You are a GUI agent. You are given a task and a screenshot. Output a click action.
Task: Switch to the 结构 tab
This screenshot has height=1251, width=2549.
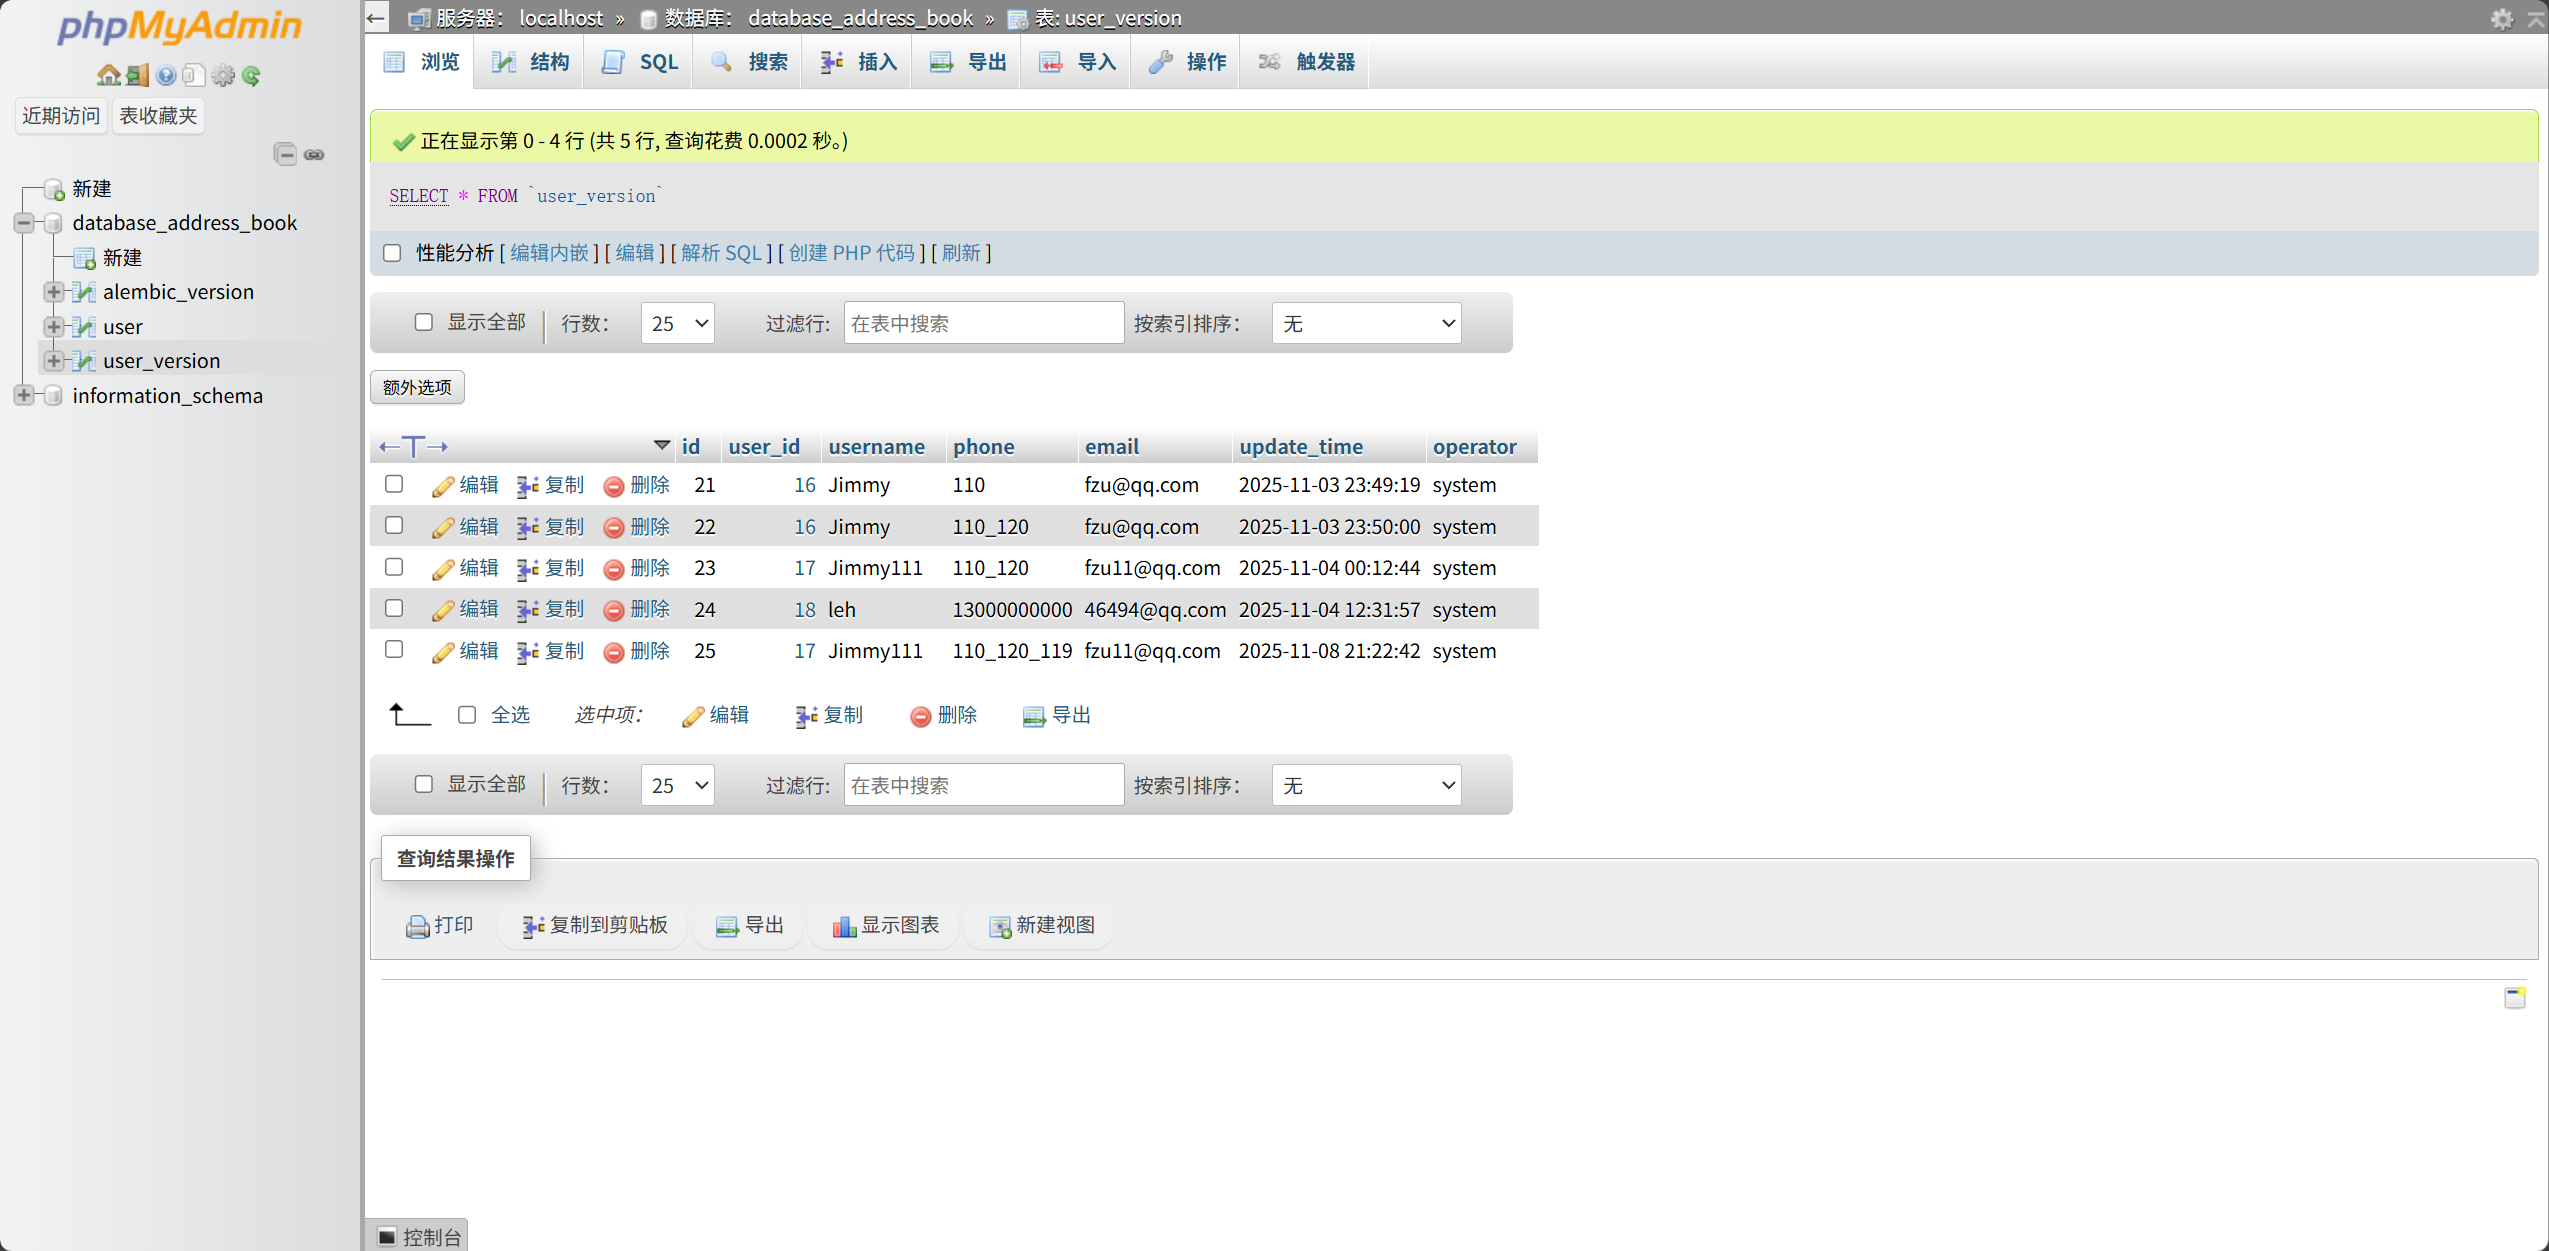click(x=528, y=61)
